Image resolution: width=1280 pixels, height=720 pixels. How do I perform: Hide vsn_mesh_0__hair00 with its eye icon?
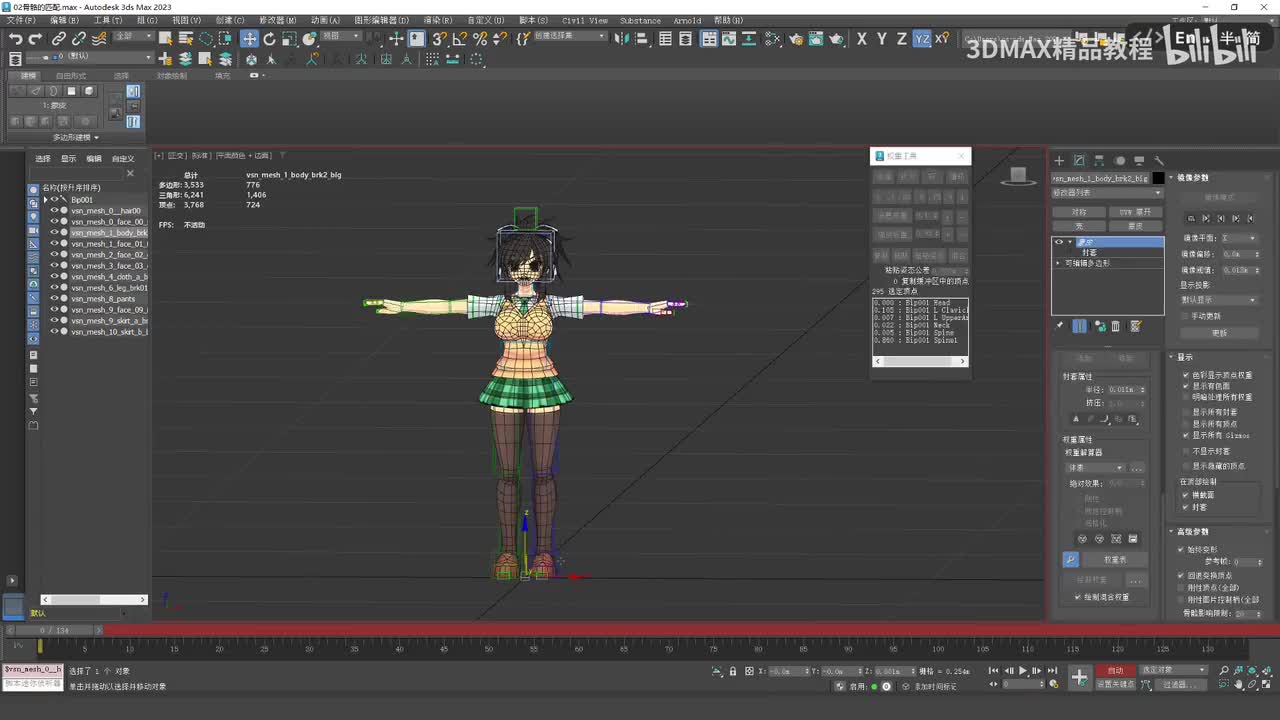tap(55, 211)
